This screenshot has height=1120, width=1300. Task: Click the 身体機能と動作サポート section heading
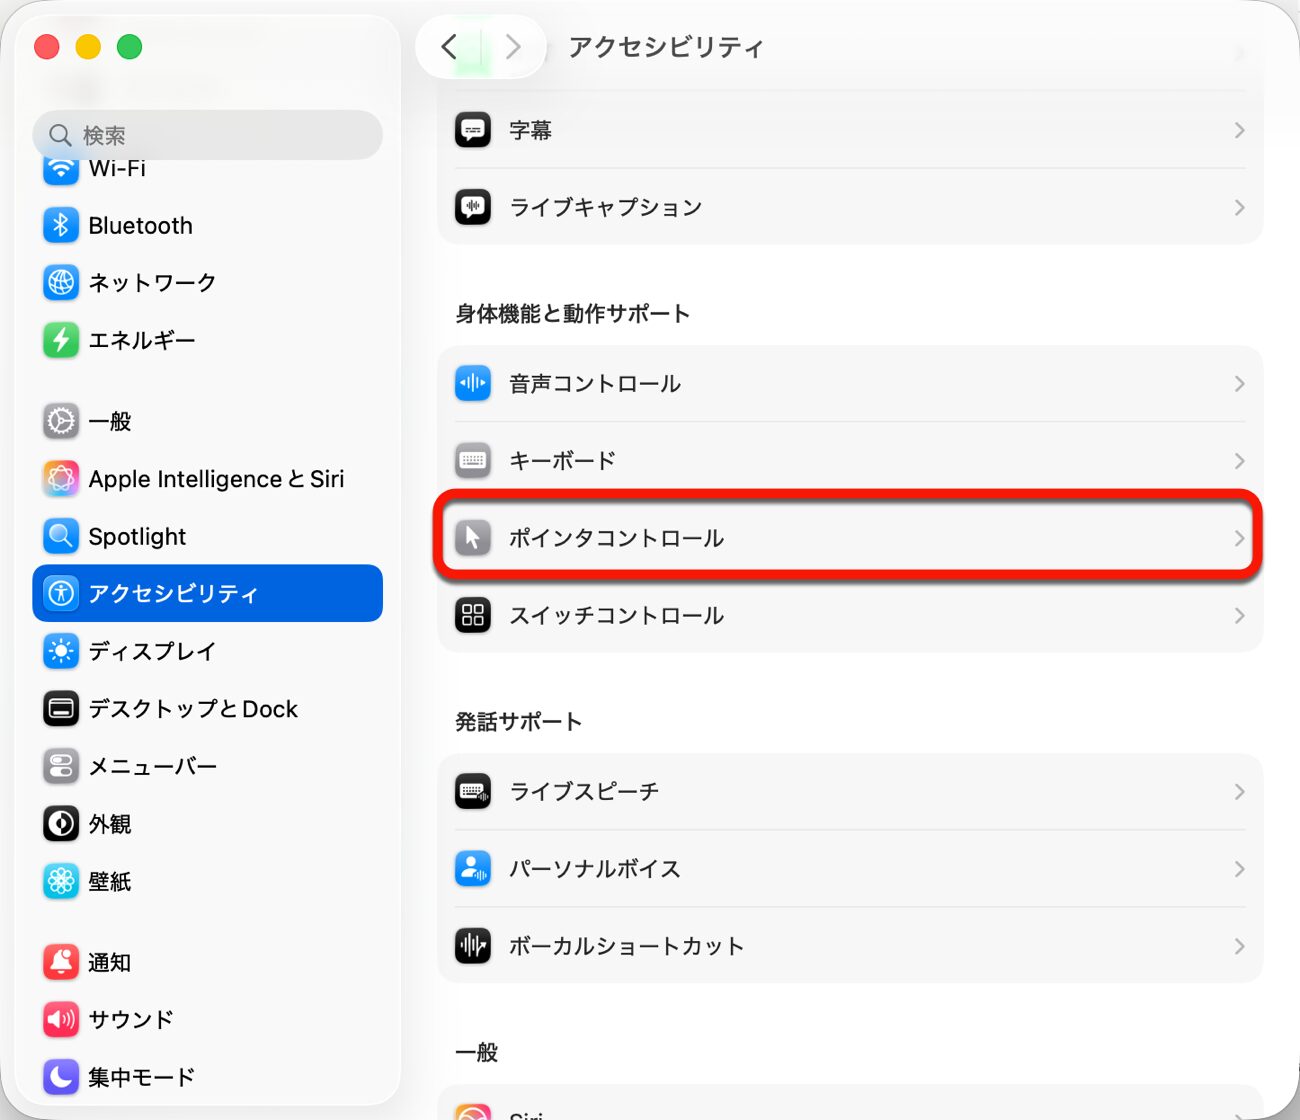573,314
